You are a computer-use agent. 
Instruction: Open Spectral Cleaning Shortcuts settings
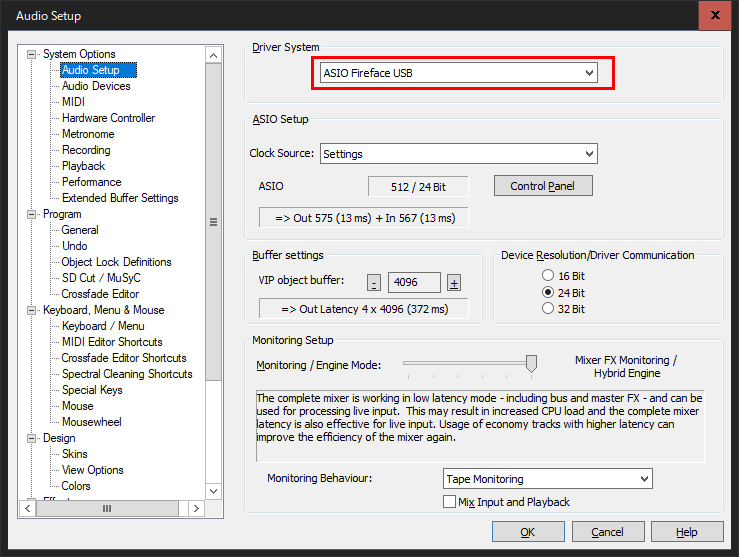[x=127, y=374]
